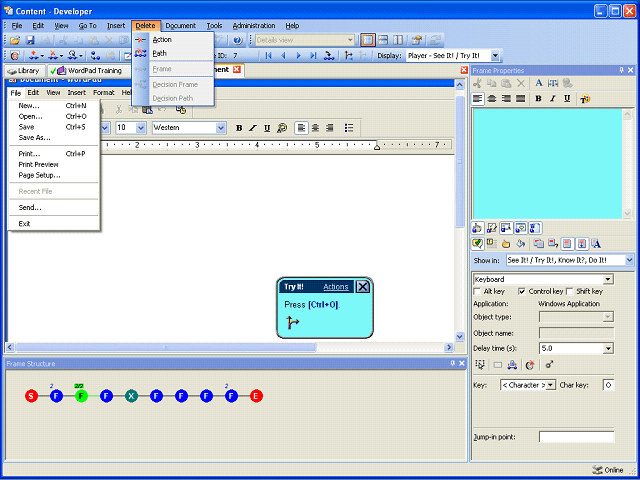This screenshot has width=640, height=480.
Task: Go to the last frame navigation arrow
Action: tap(313, 56)
